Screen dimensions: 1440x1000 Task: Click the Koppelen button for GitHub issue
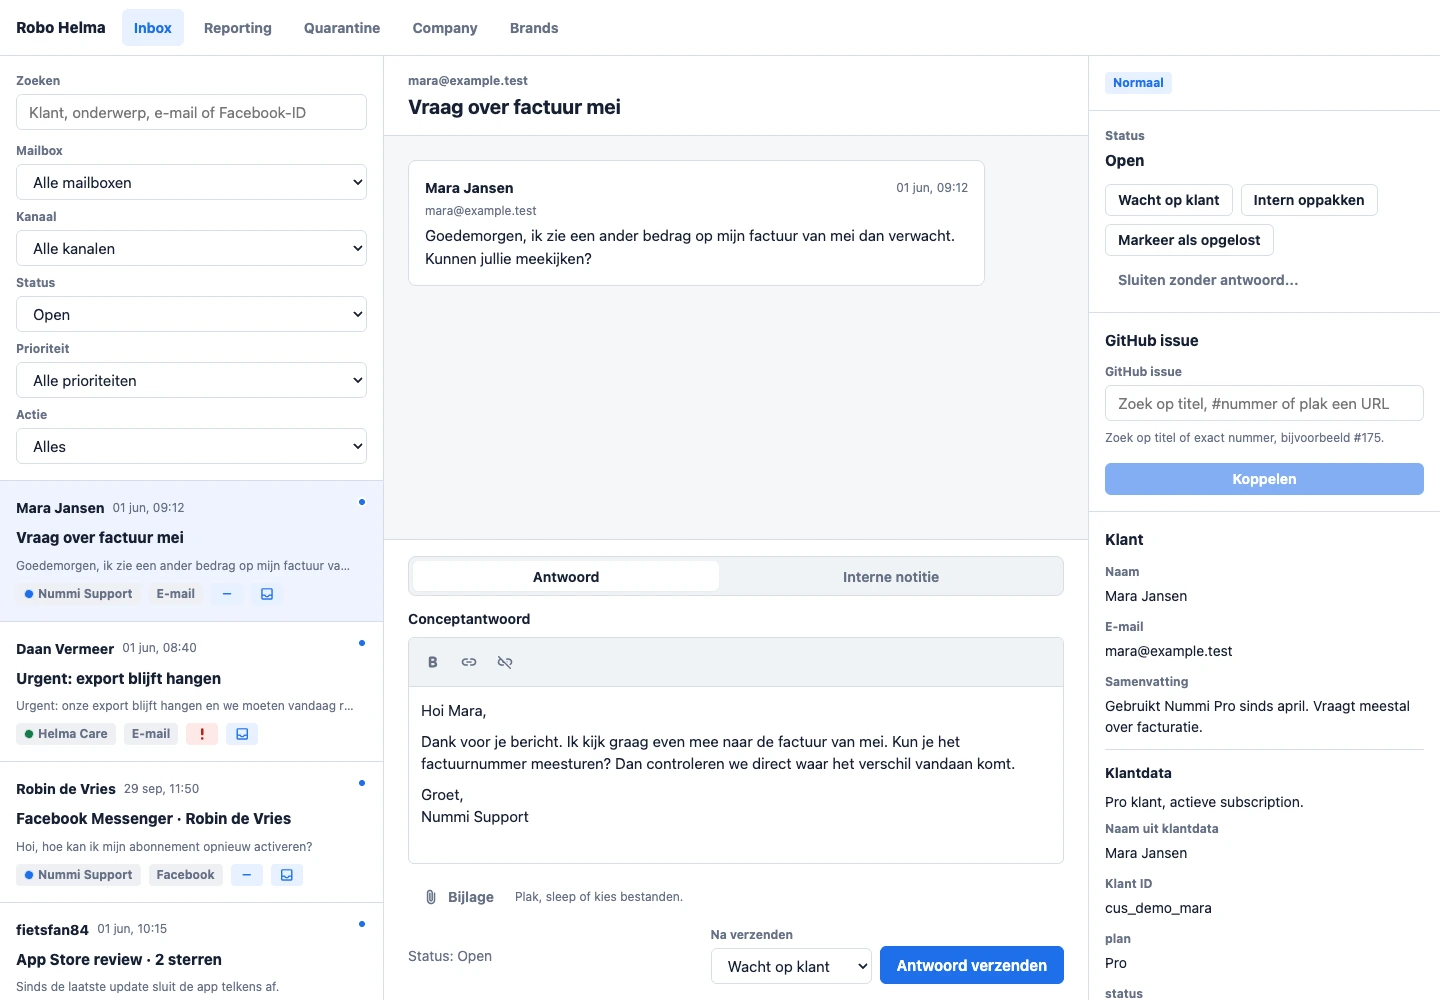point(1264,479)
